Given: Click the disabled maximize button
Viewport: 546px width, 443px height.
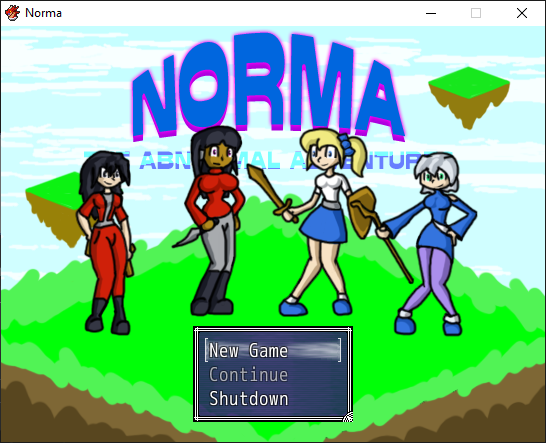Looking at the screenshot, I should tap(476, 13).
